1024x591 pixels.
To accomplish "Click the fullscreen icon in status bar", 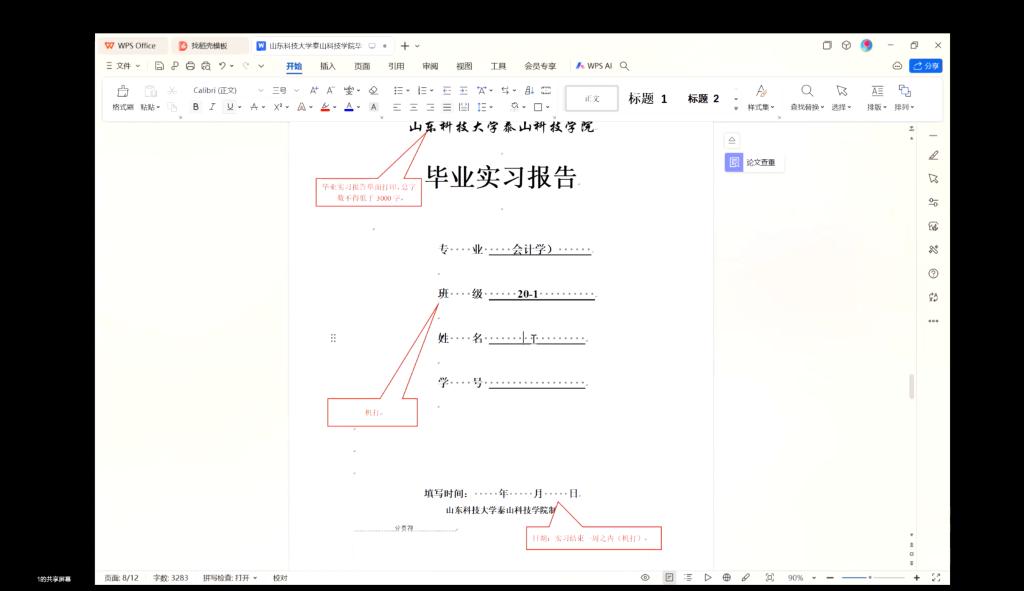I will click(936, 577).
